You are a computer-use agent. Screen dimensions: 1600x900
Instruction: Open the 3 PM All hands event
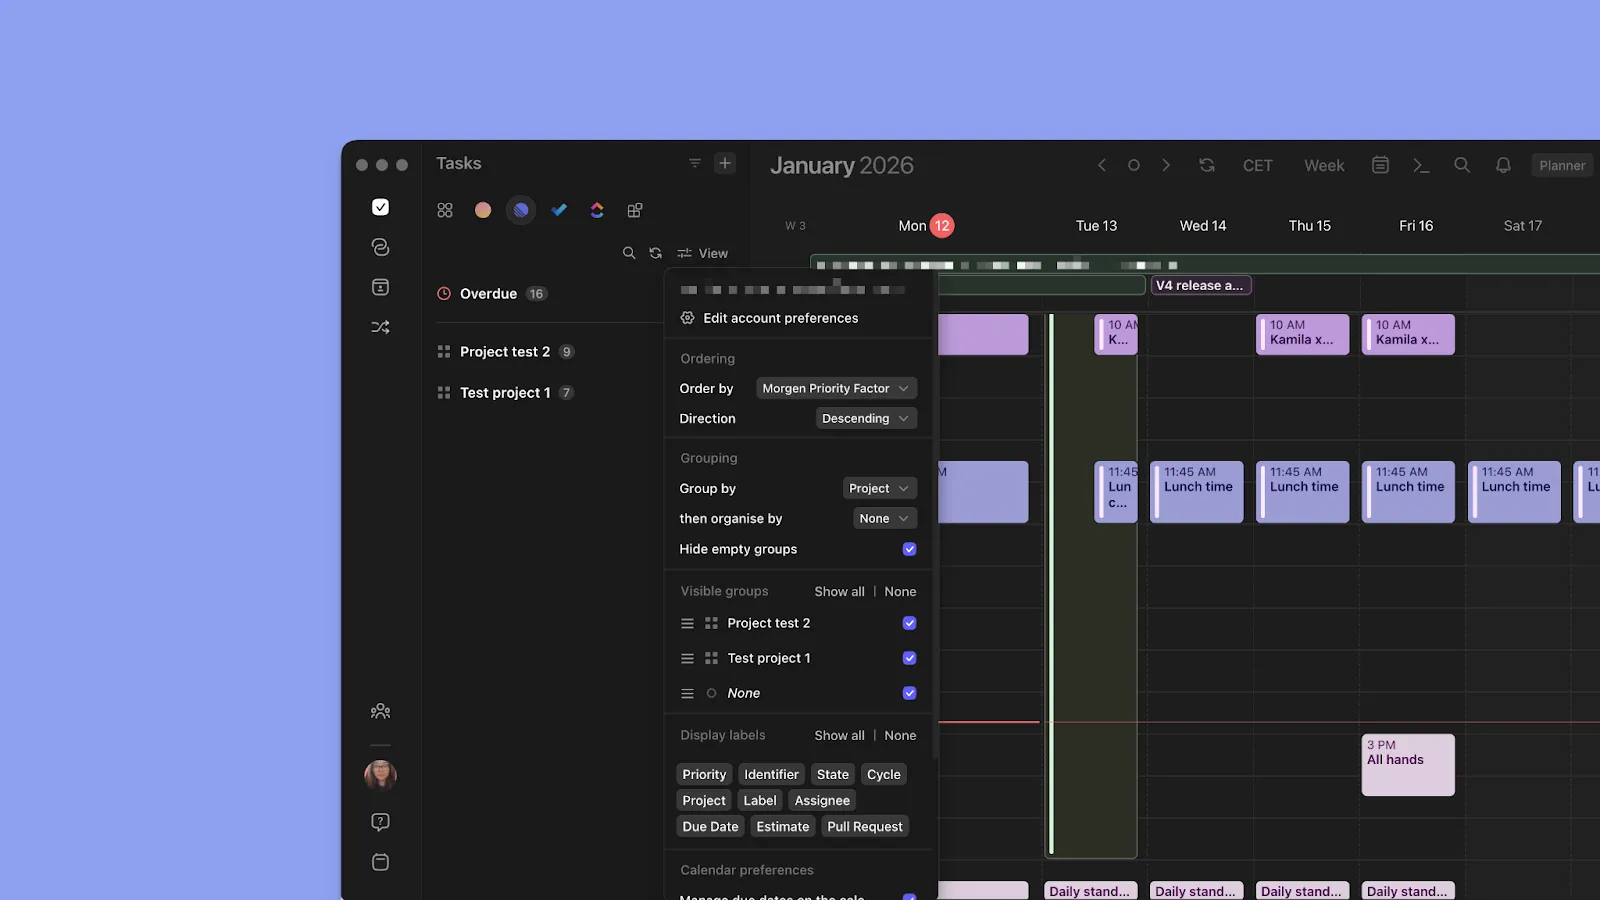click(1408, 765)
